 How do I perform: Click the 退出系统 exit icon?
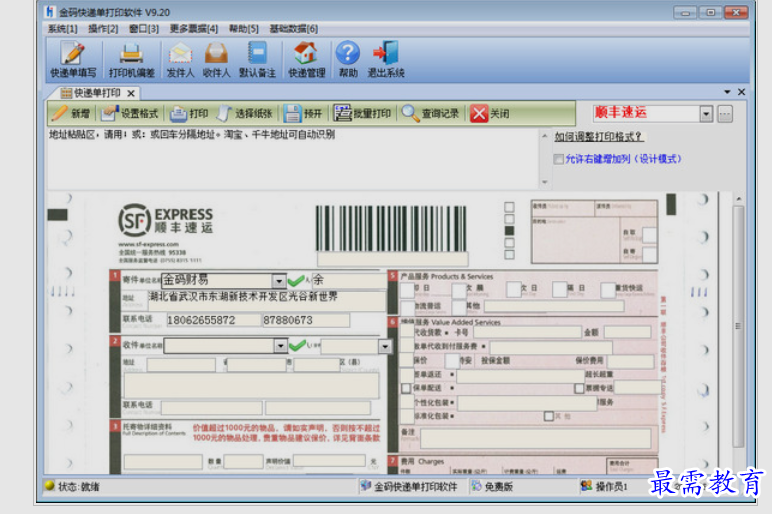coord(386,60)
